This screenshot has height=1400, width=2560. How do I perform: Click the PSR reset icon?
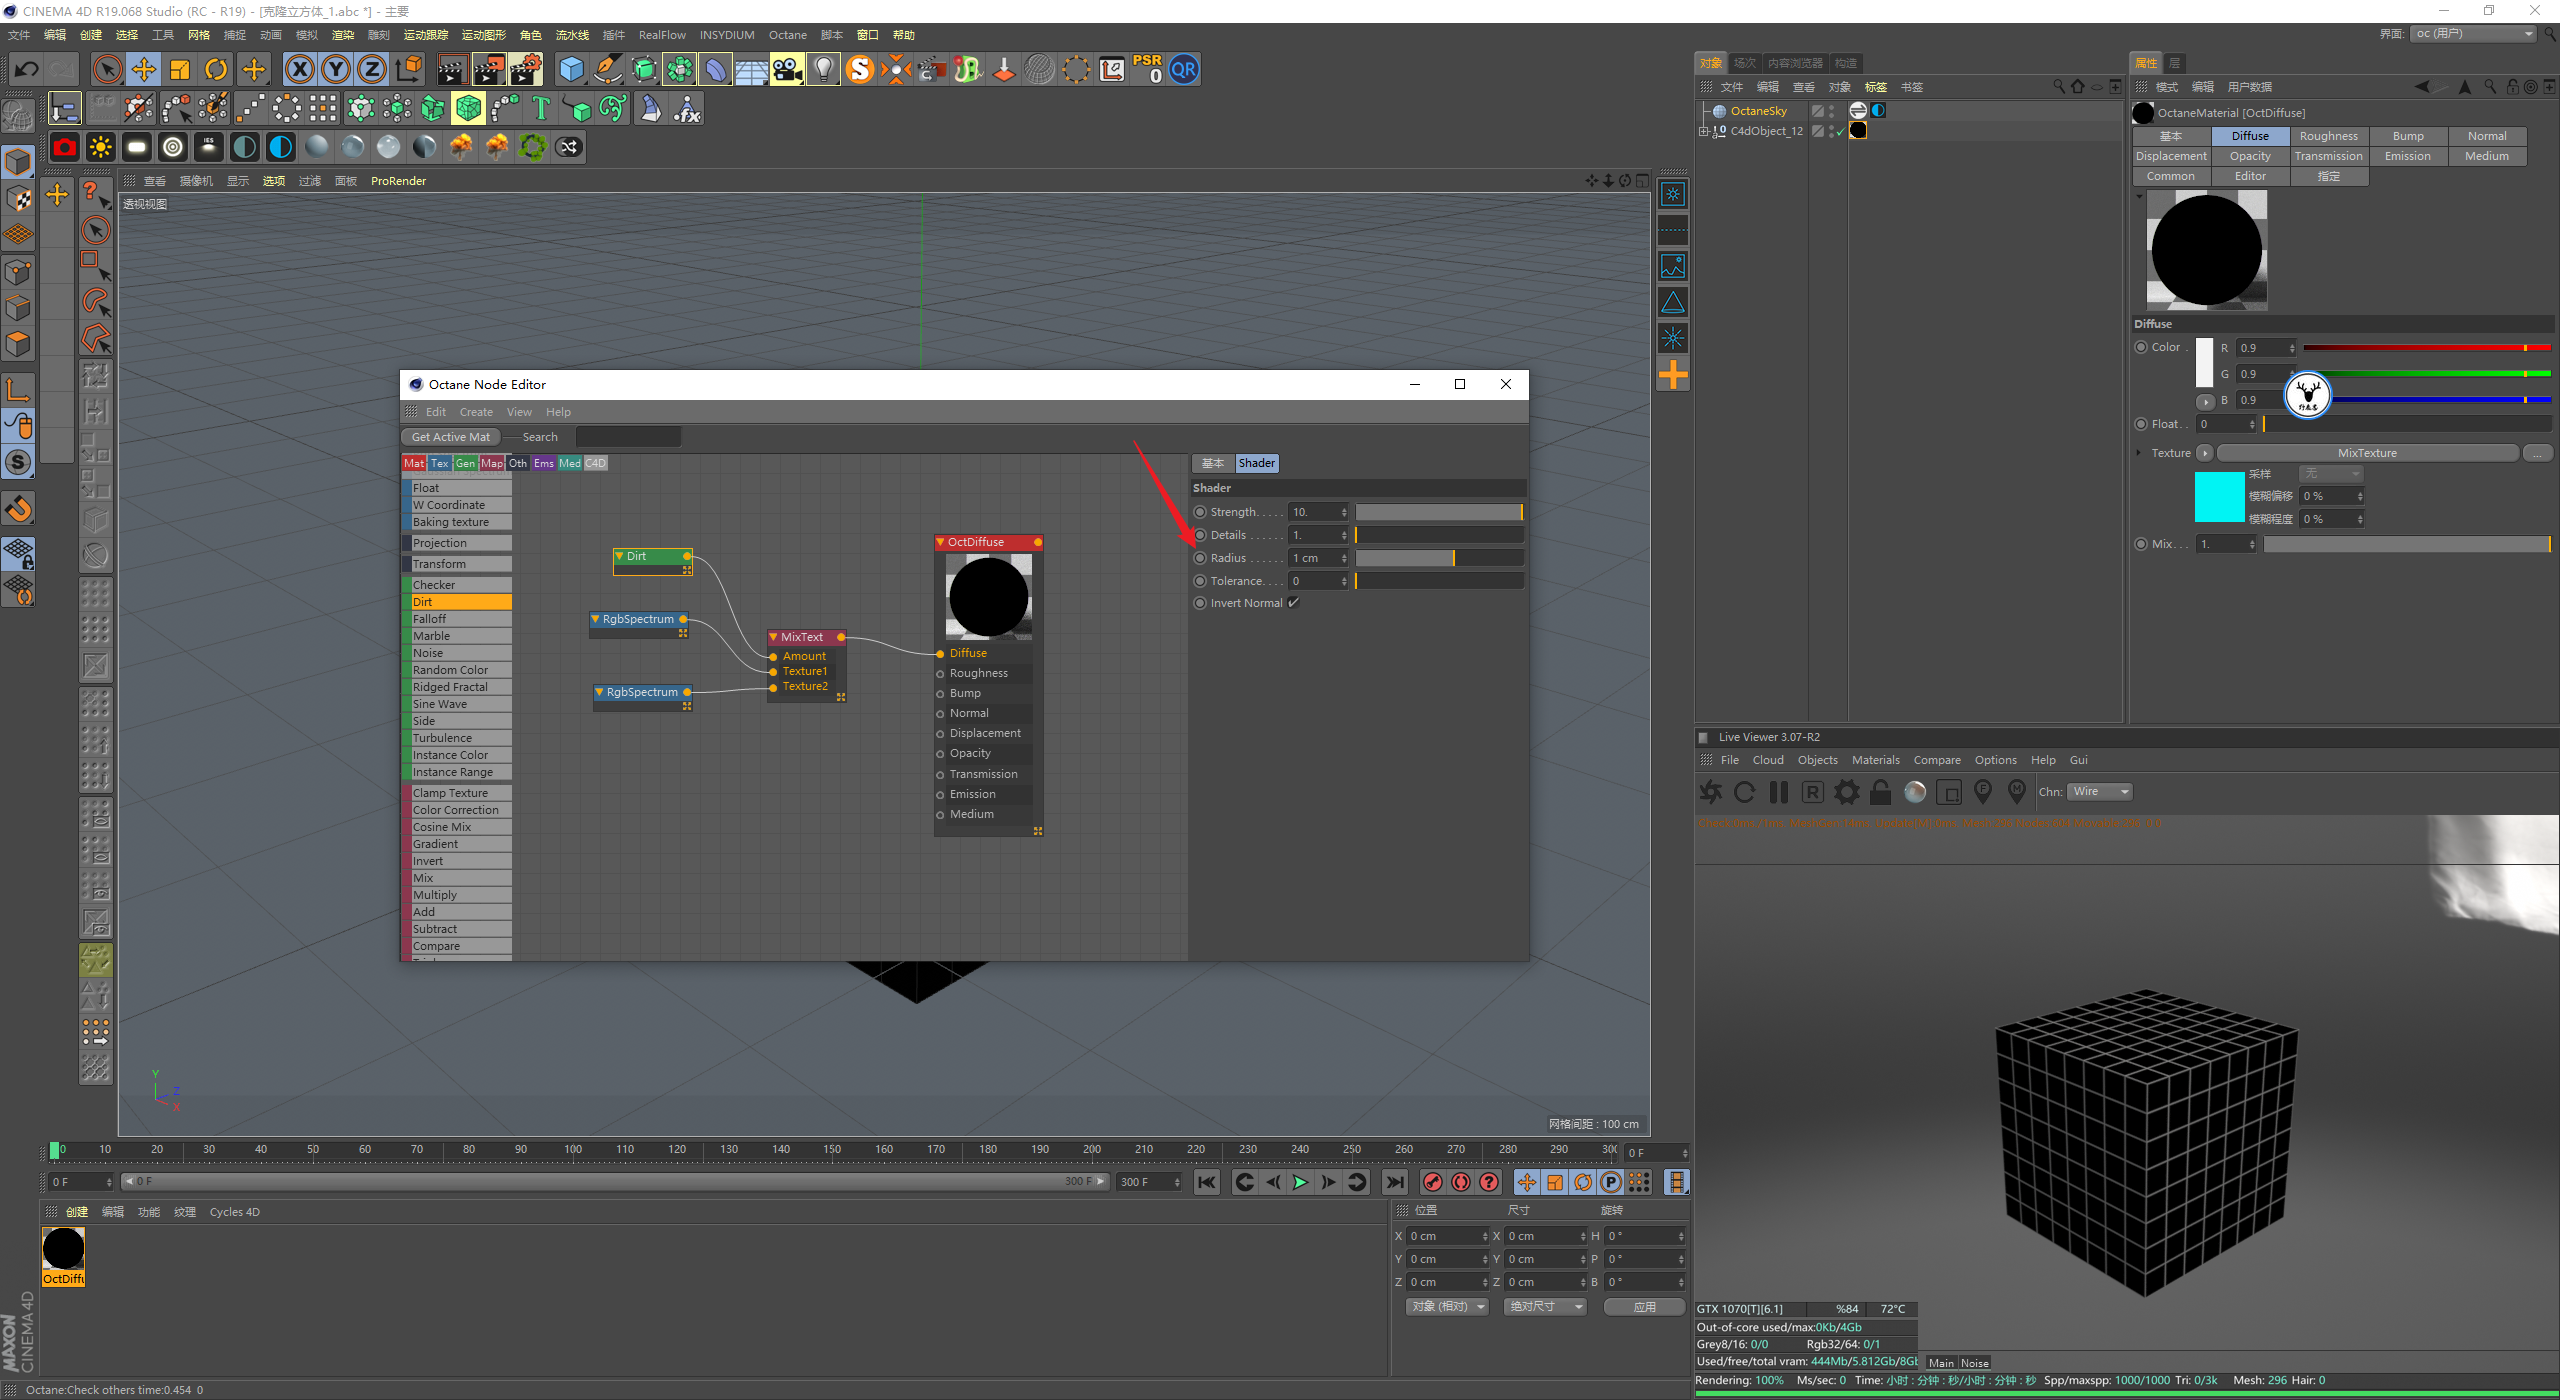coord(1147,69)
